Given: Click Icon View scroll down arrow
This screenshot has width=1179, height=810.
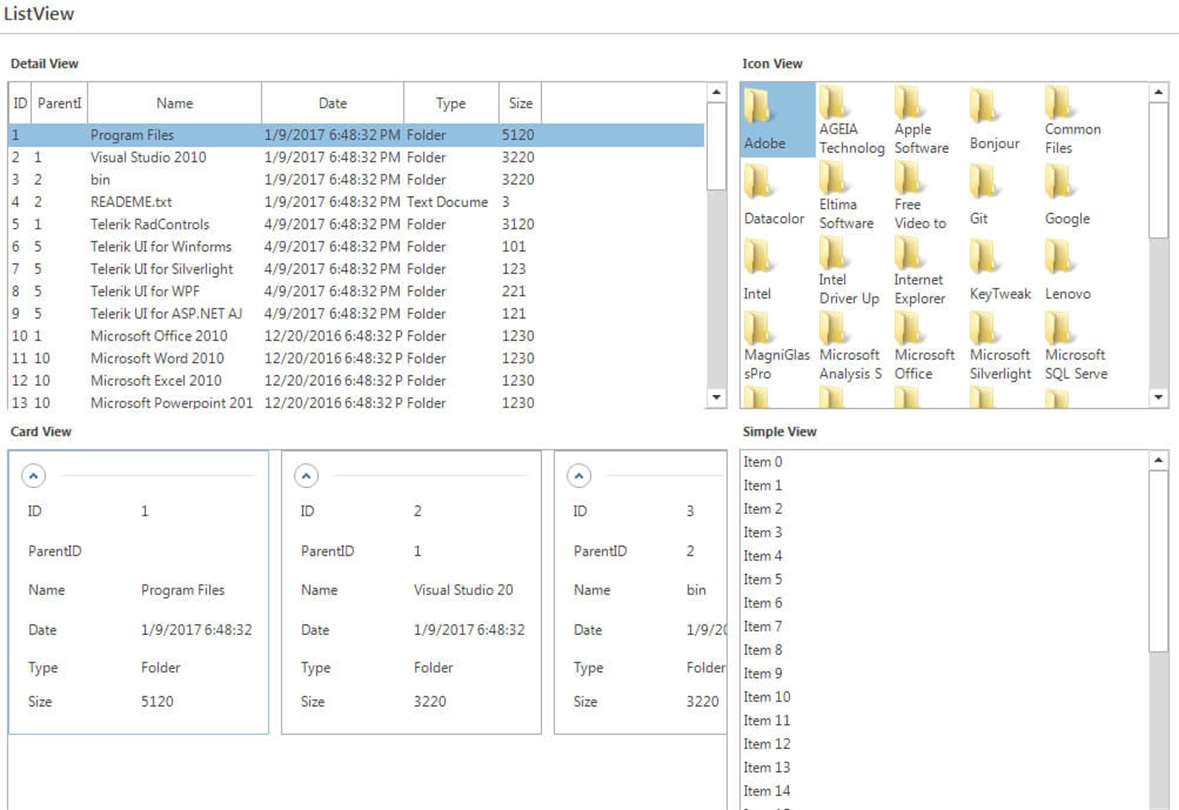Looking at the screenshot, I should [1159, 397].
